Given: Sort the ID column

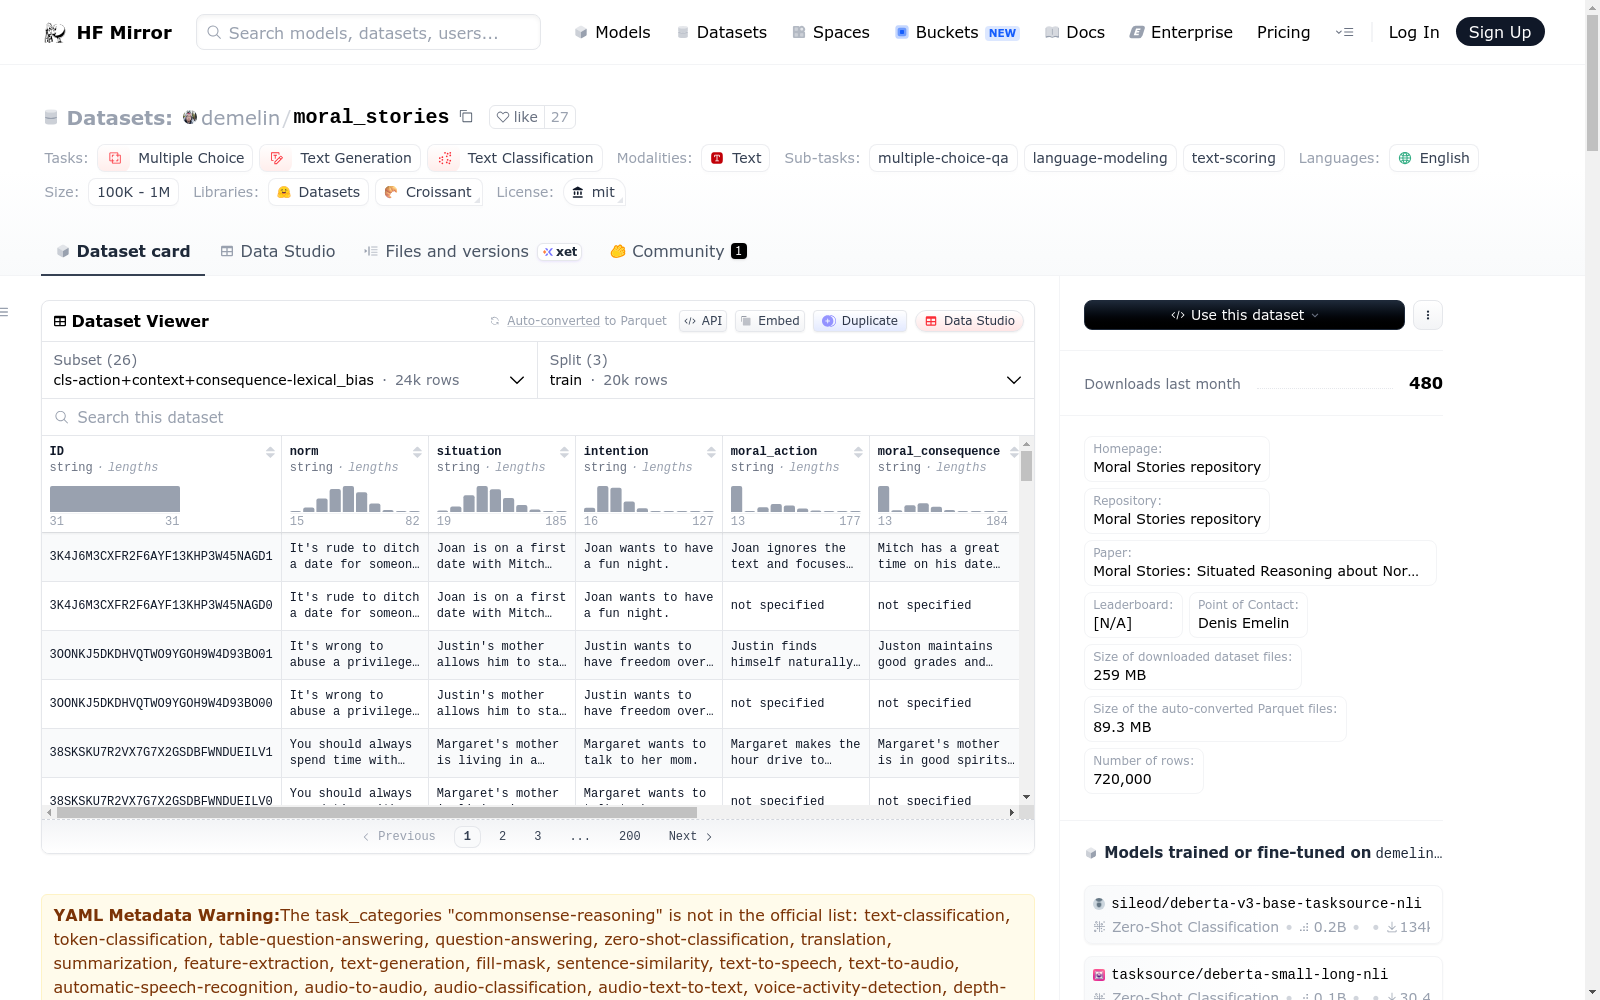Looking at the screenshot, I should point(270,452).
